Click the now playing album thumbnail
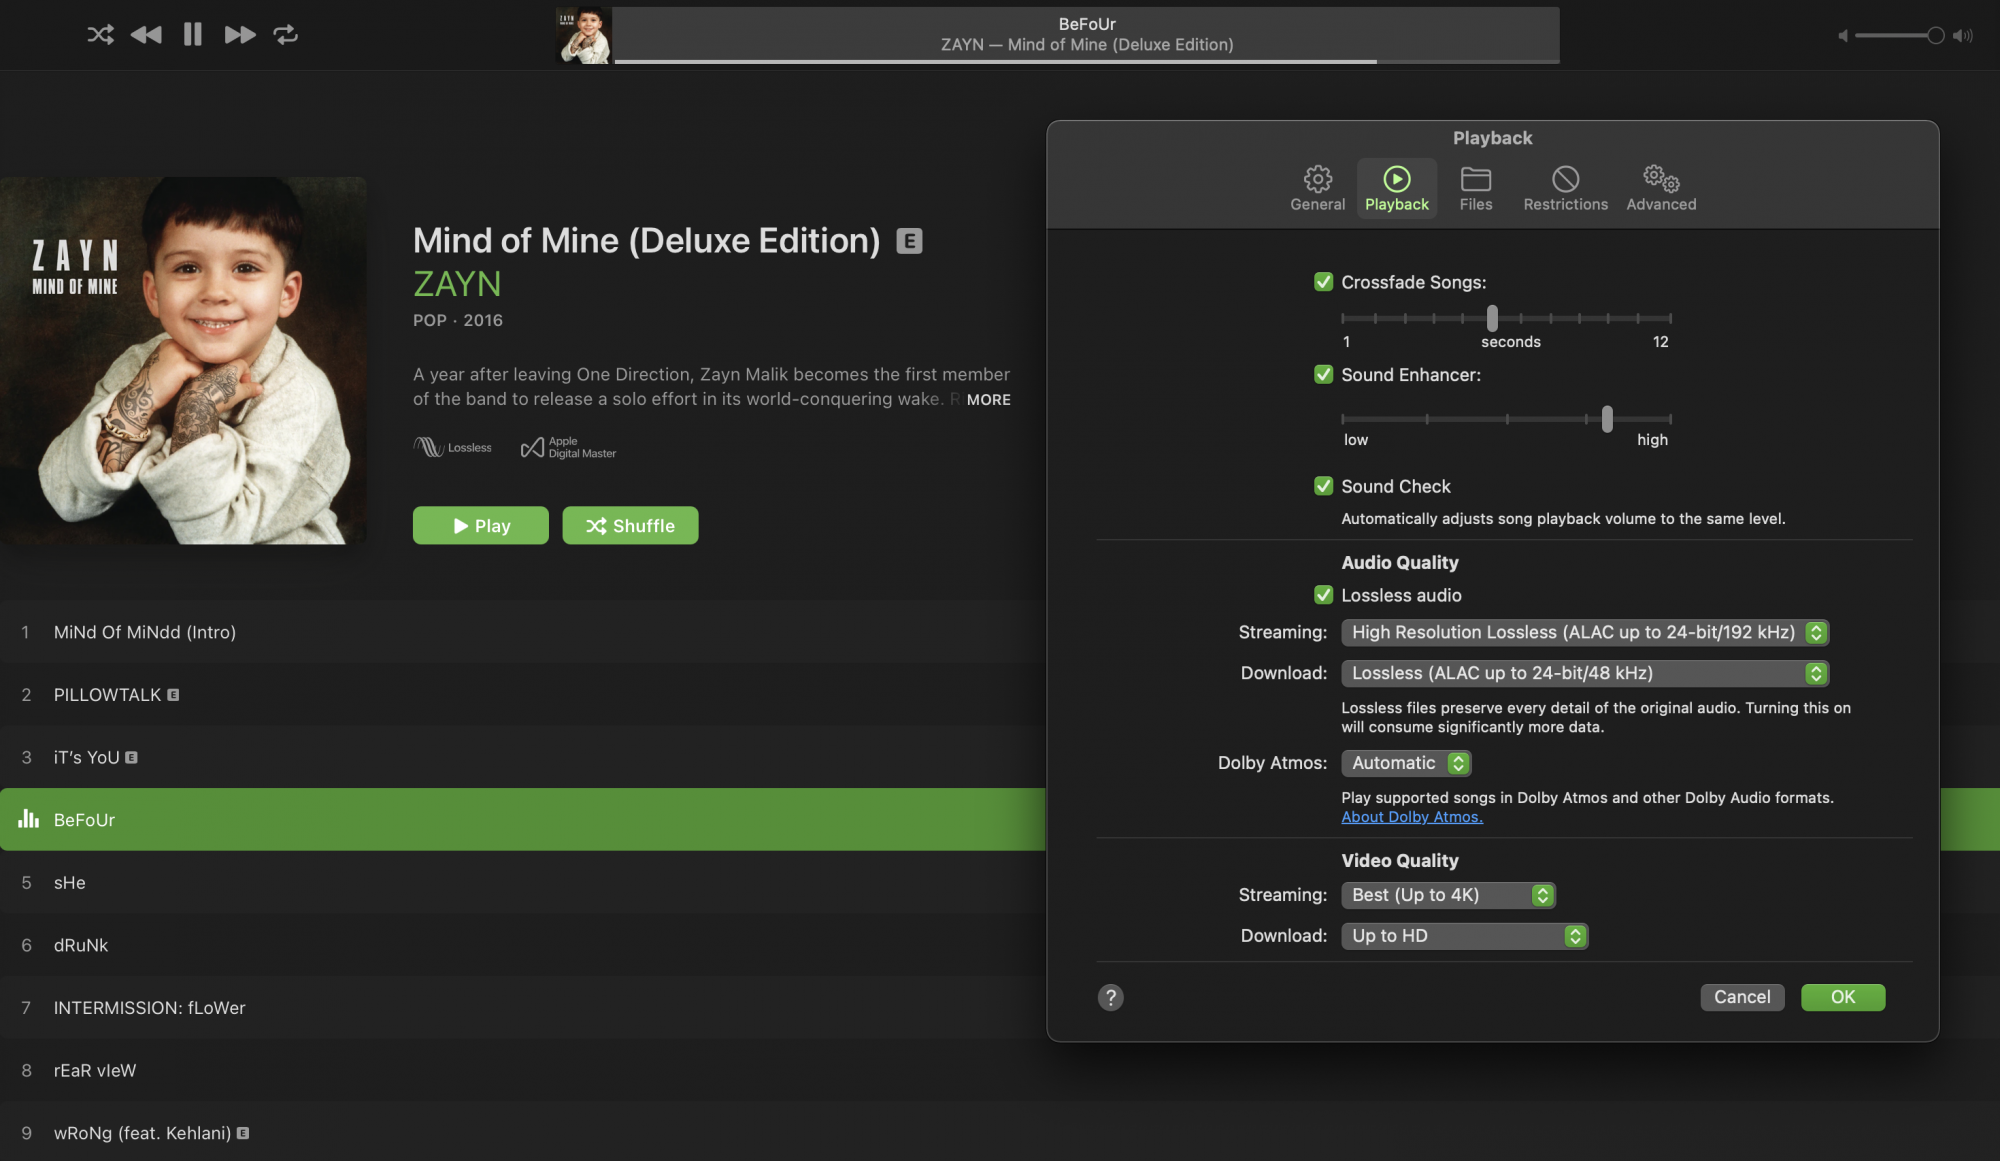Viewport: 2000px width, 1161px height. pos(584,36)
